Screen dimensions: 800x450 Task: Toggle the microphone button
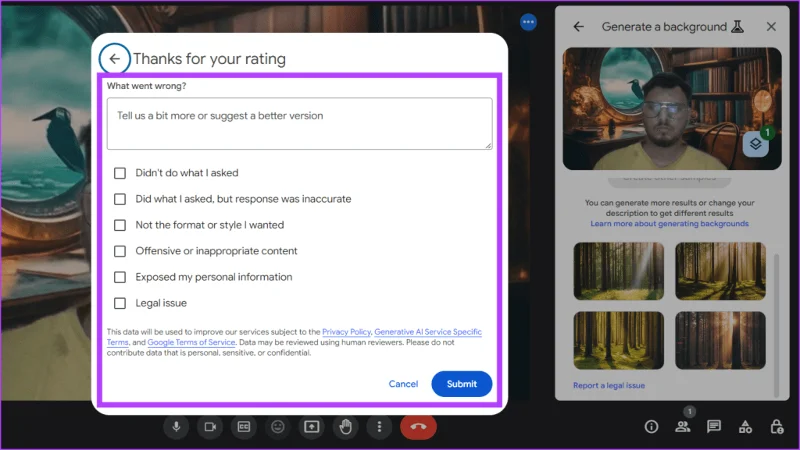[176, 427]
